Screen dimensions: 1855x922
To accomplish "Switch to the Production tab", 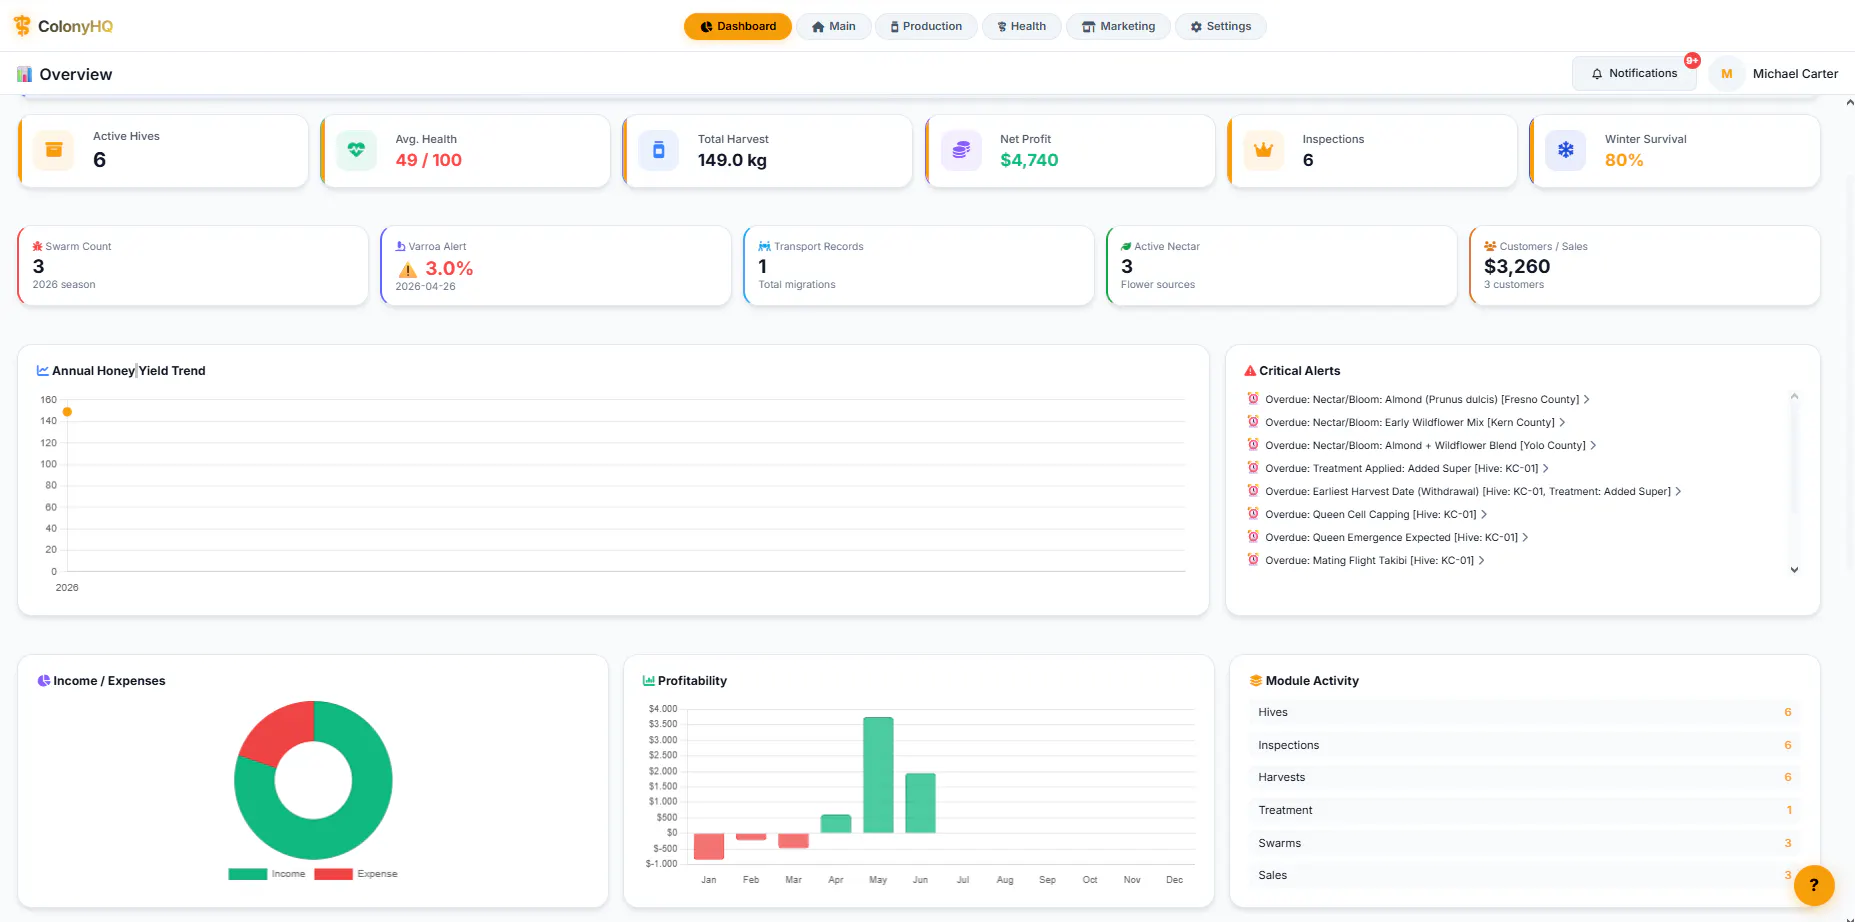I will tap(926, 27).
